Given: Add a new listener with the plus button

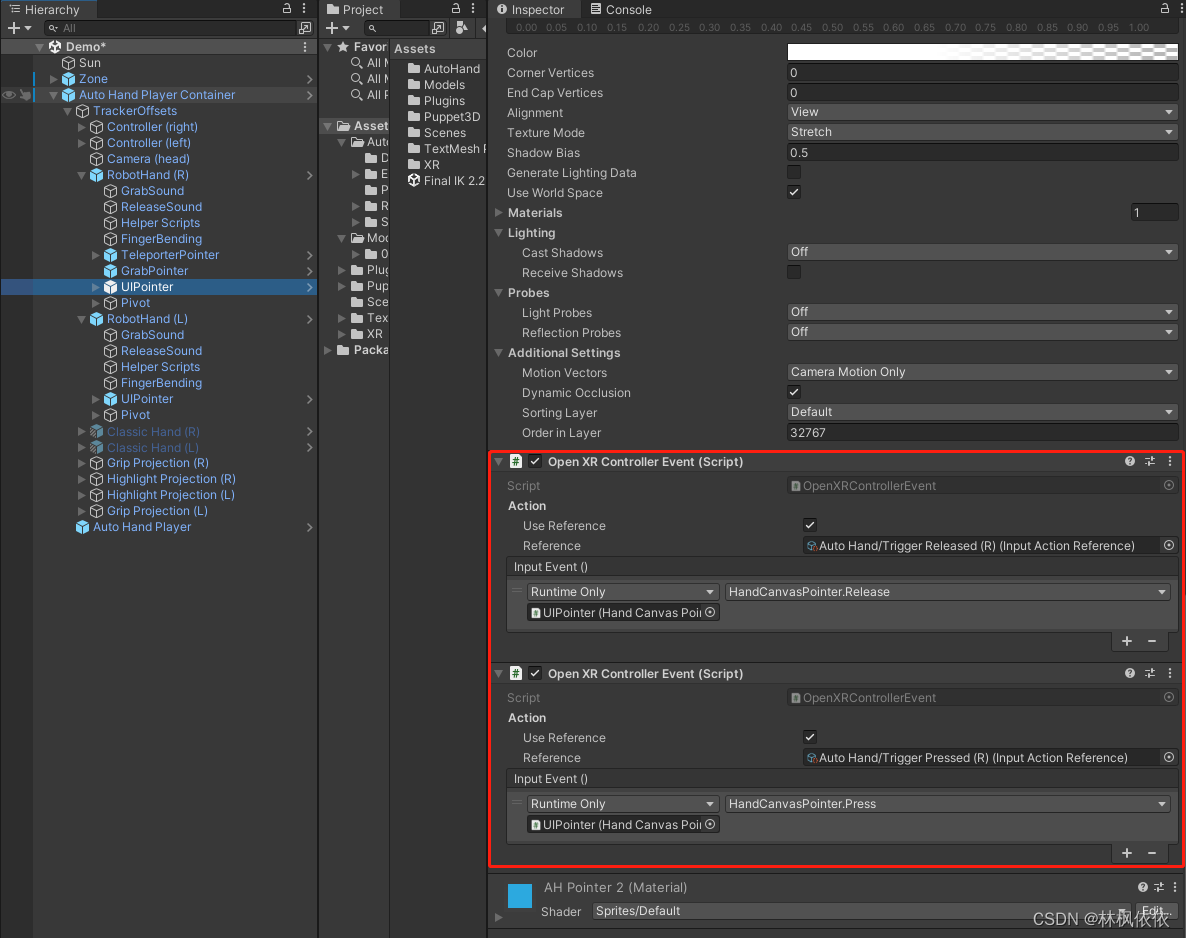Looking at the screenshot, I should (1126, 641).
